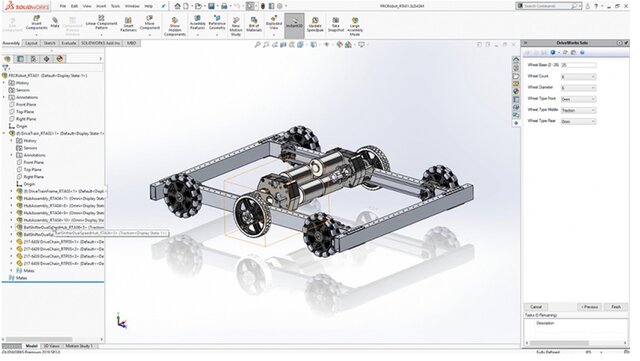The height and width of the screenshot is (361, 640).
Task: Switch to the Motion Study 1 tab
Action: (79, 346)
